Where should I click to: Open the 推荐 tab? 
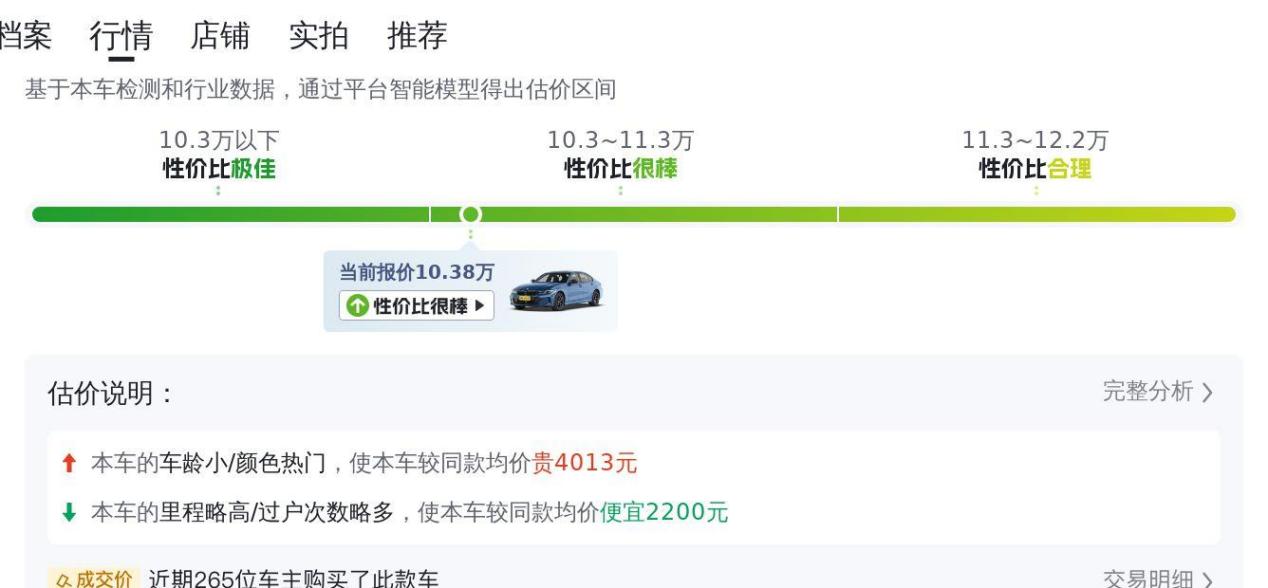click(x=417, y=36)
